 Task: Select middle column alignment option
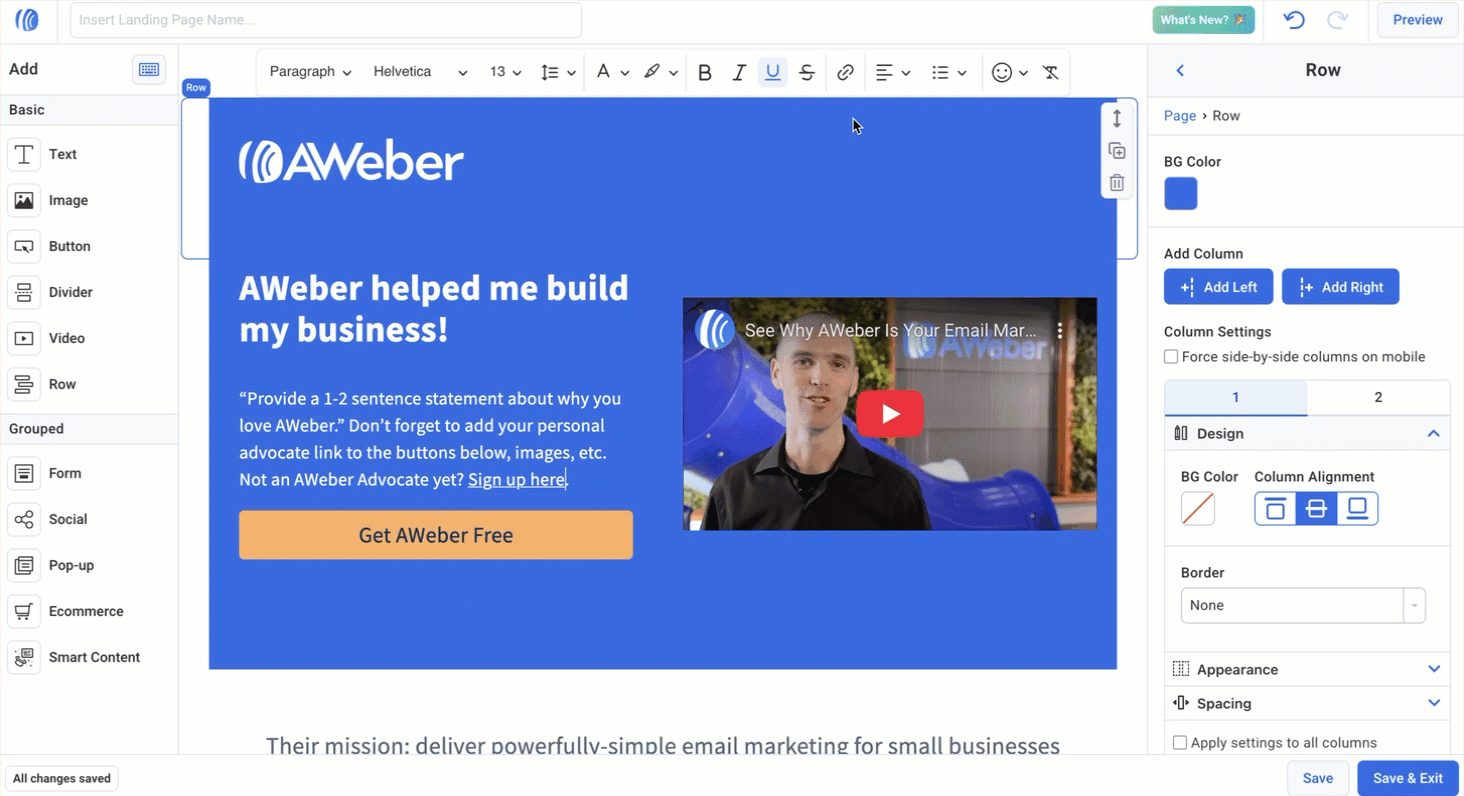(1316, 509)
